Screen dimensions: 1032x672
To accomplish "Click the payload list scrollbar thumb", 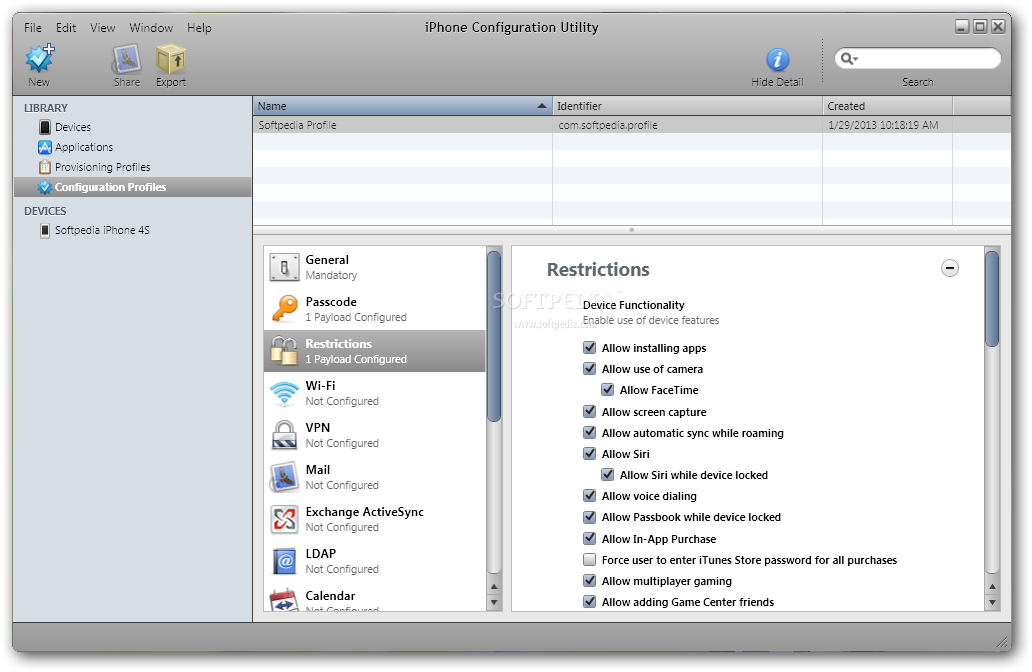I will 494,336.
